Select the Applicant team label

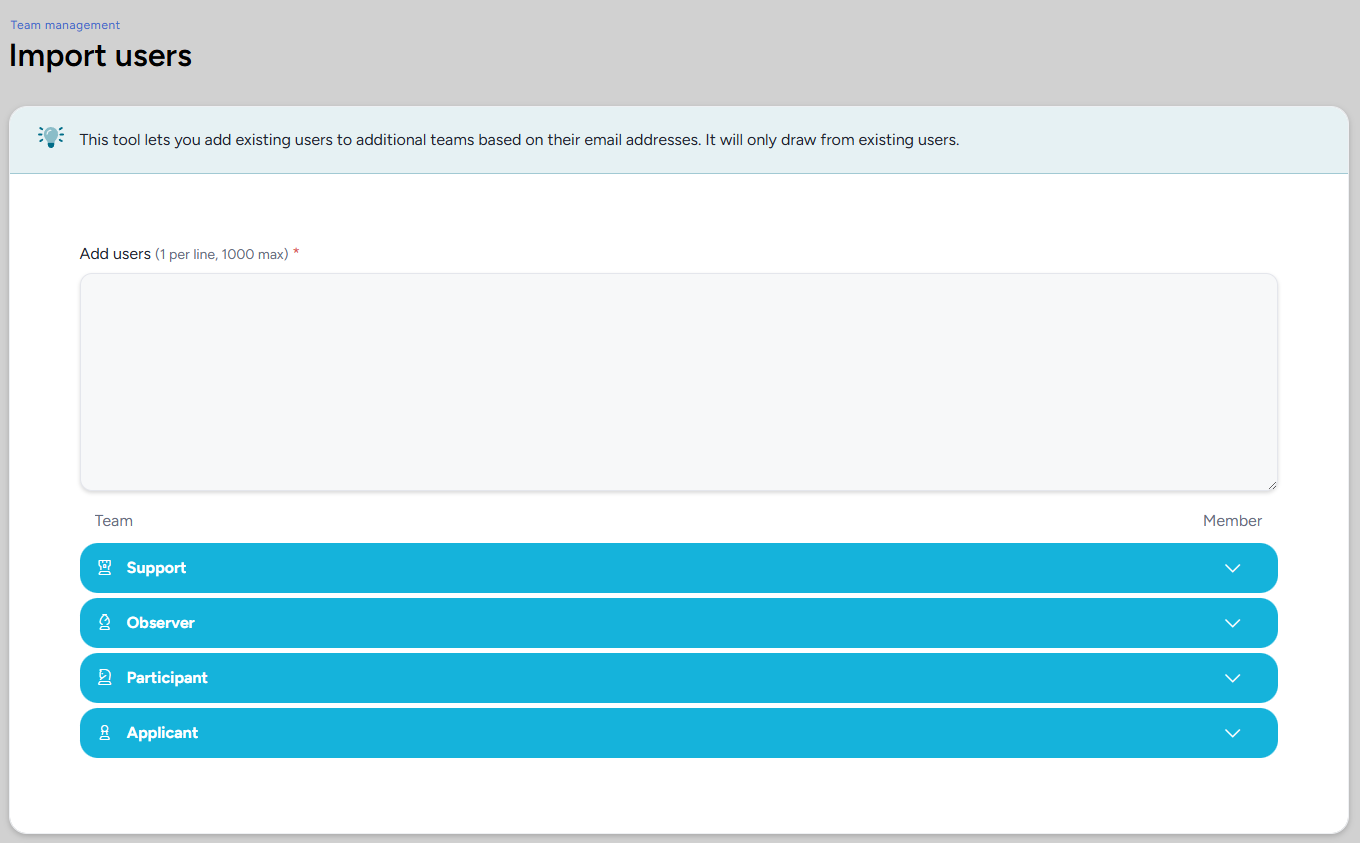pyautogui.click(x=162, y=733)
